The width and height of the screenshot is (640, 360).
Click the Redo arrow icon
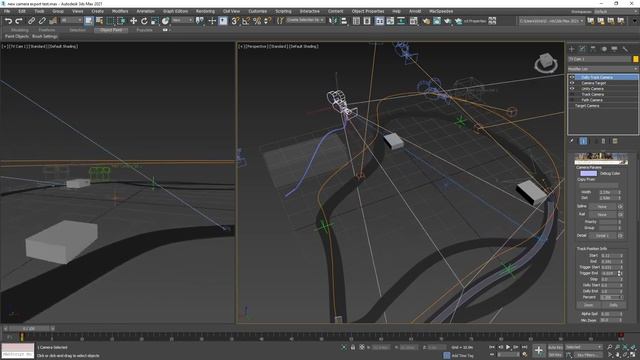click(x=19, y=20)
